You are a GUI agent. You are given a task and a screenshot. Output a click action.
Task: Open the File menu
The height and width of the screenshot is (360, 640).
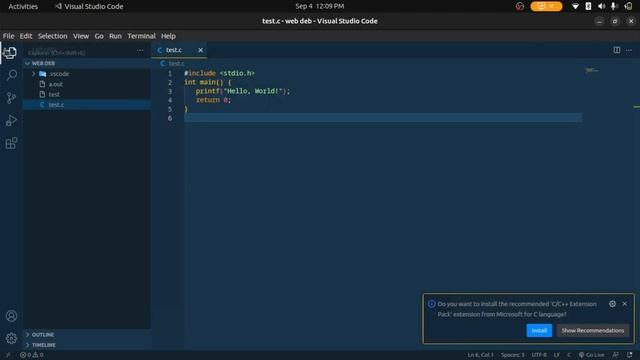pos(8,36)
